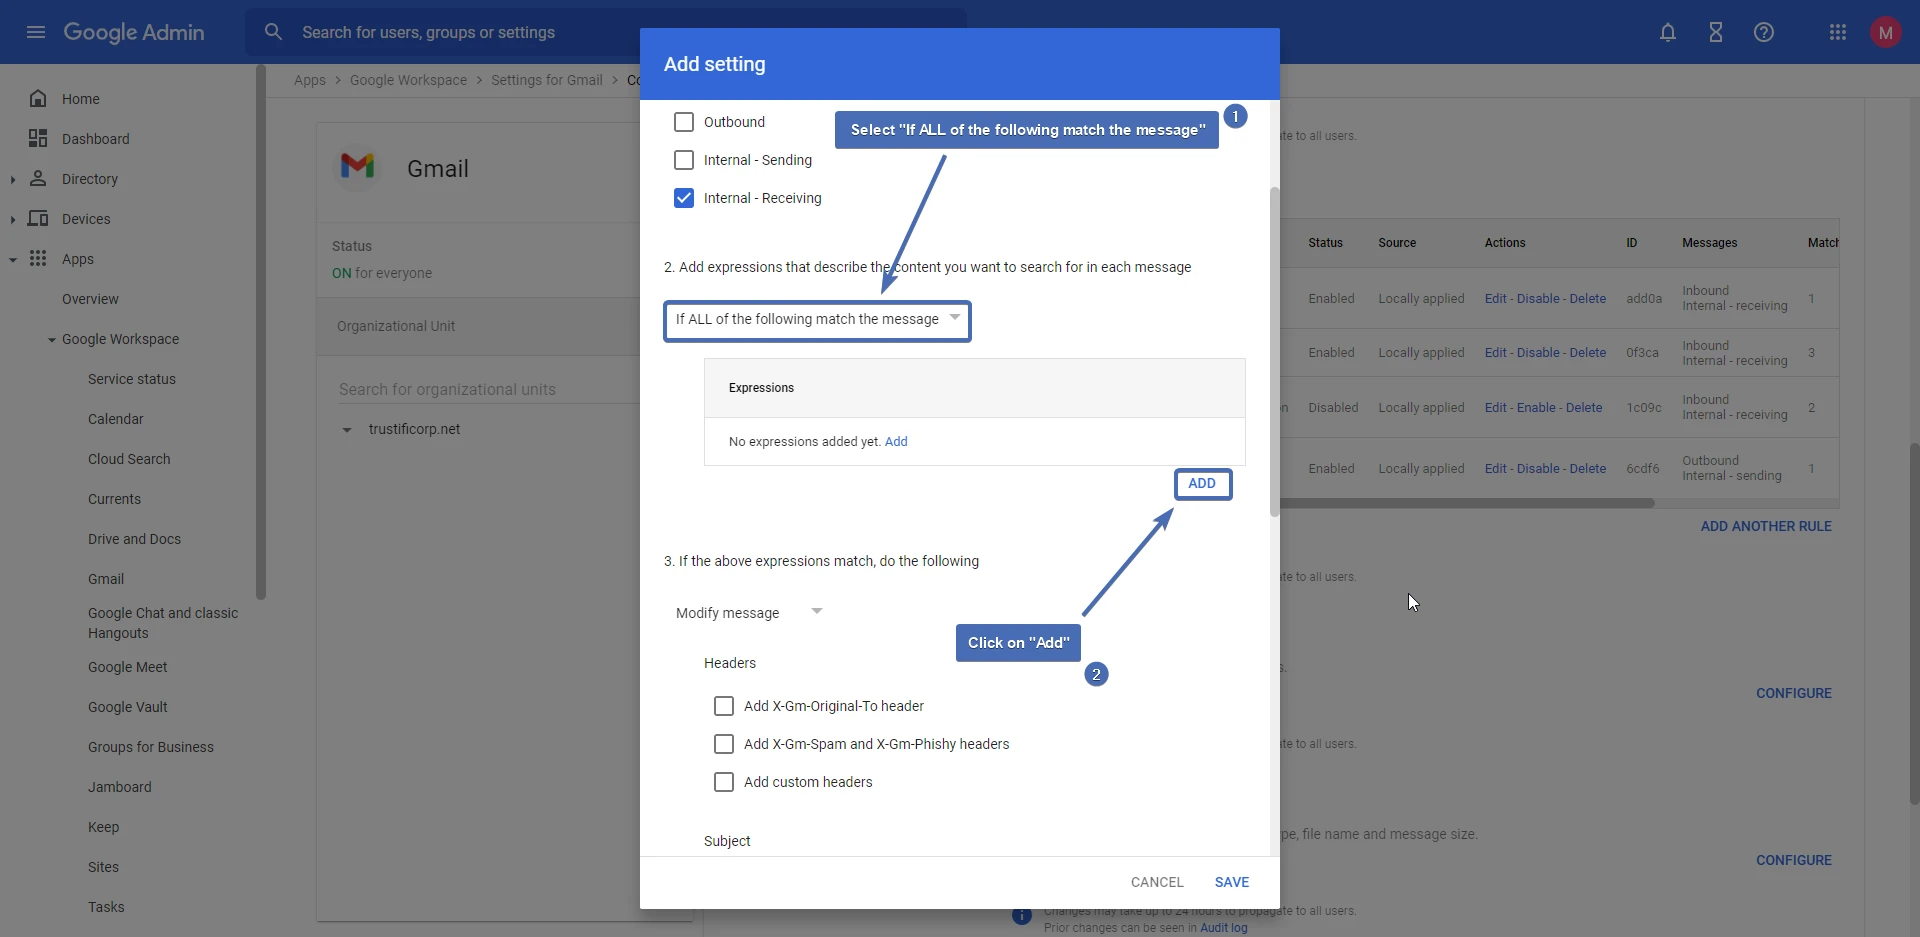Open the main hamburger menu
Image resolution: width=1920 pixels, height=937 pixels.
coord(36,32)
